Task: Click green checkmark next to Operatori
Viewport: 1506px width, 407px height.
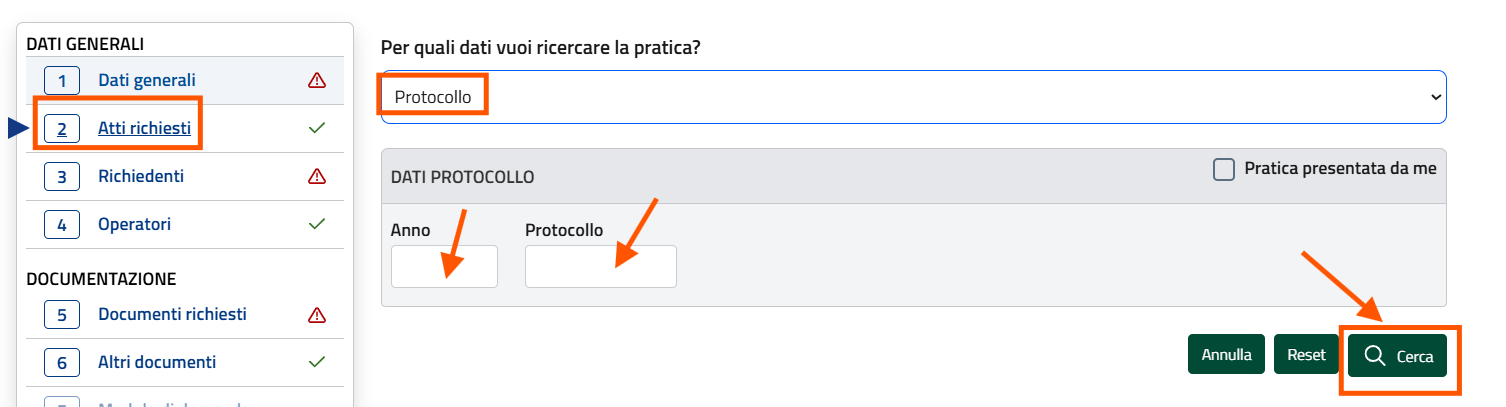Action: 317,224
